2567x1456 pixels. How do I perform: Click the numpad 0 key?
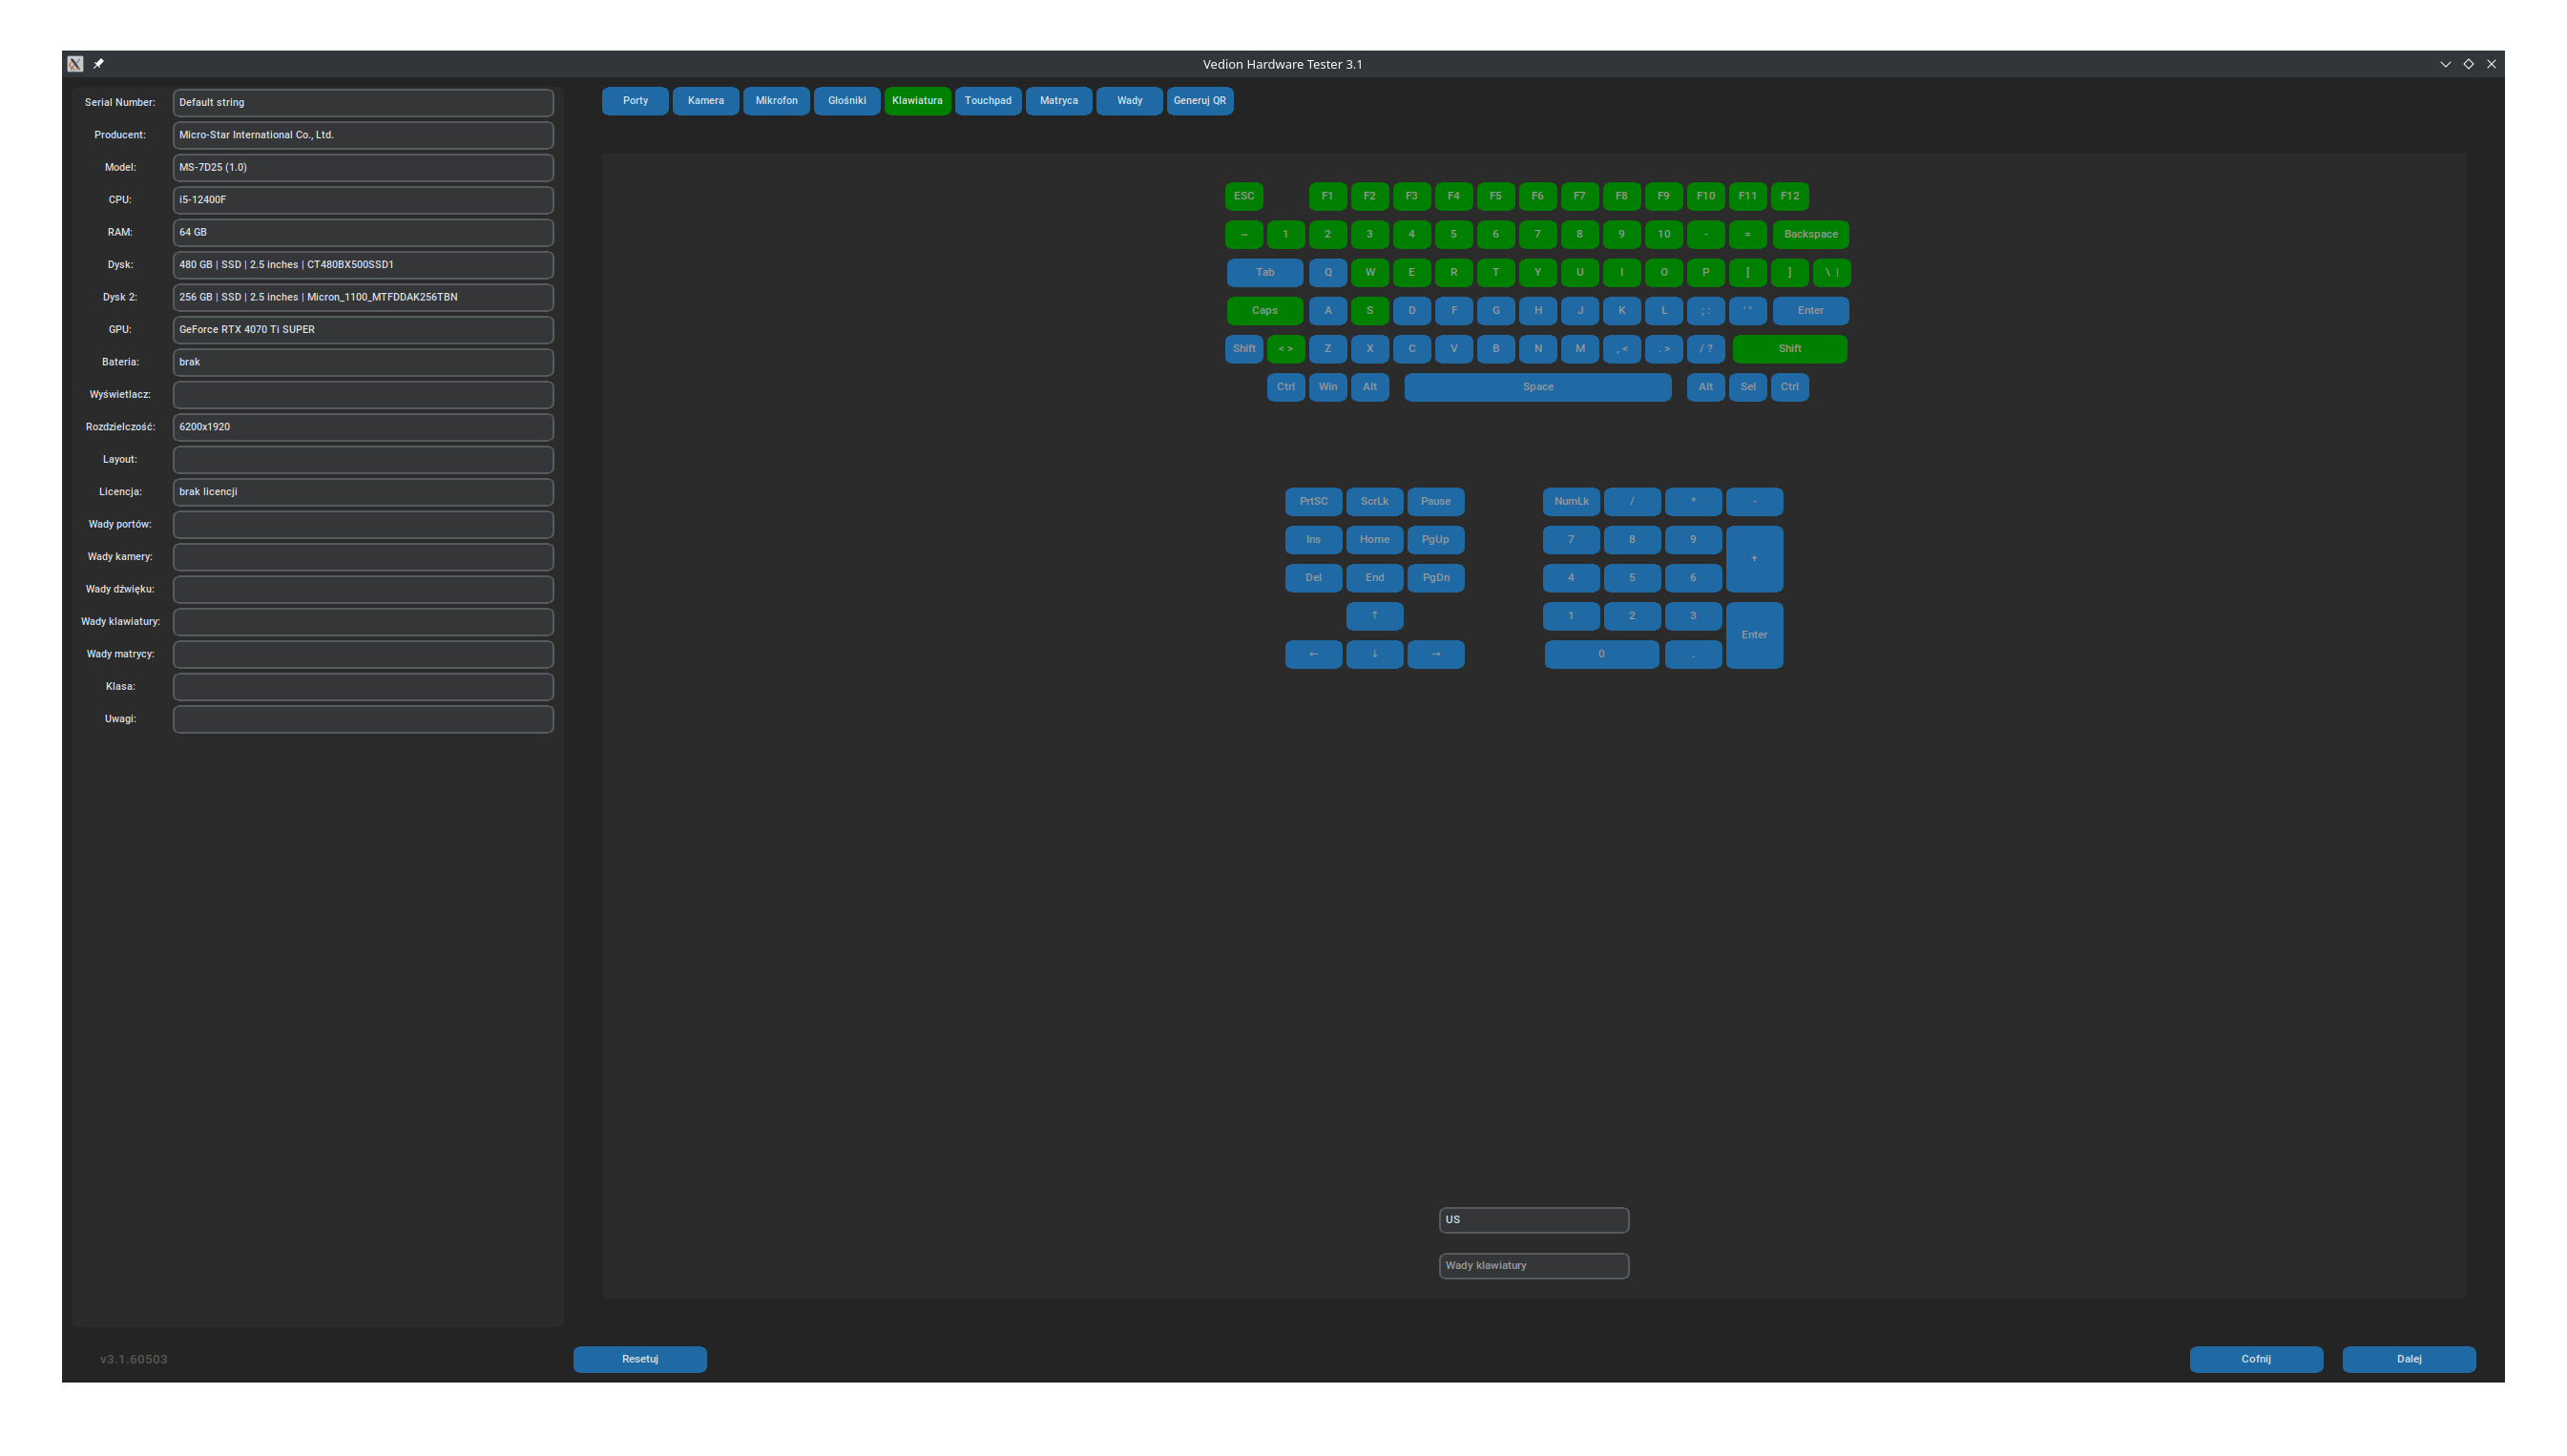point(1602,654)
